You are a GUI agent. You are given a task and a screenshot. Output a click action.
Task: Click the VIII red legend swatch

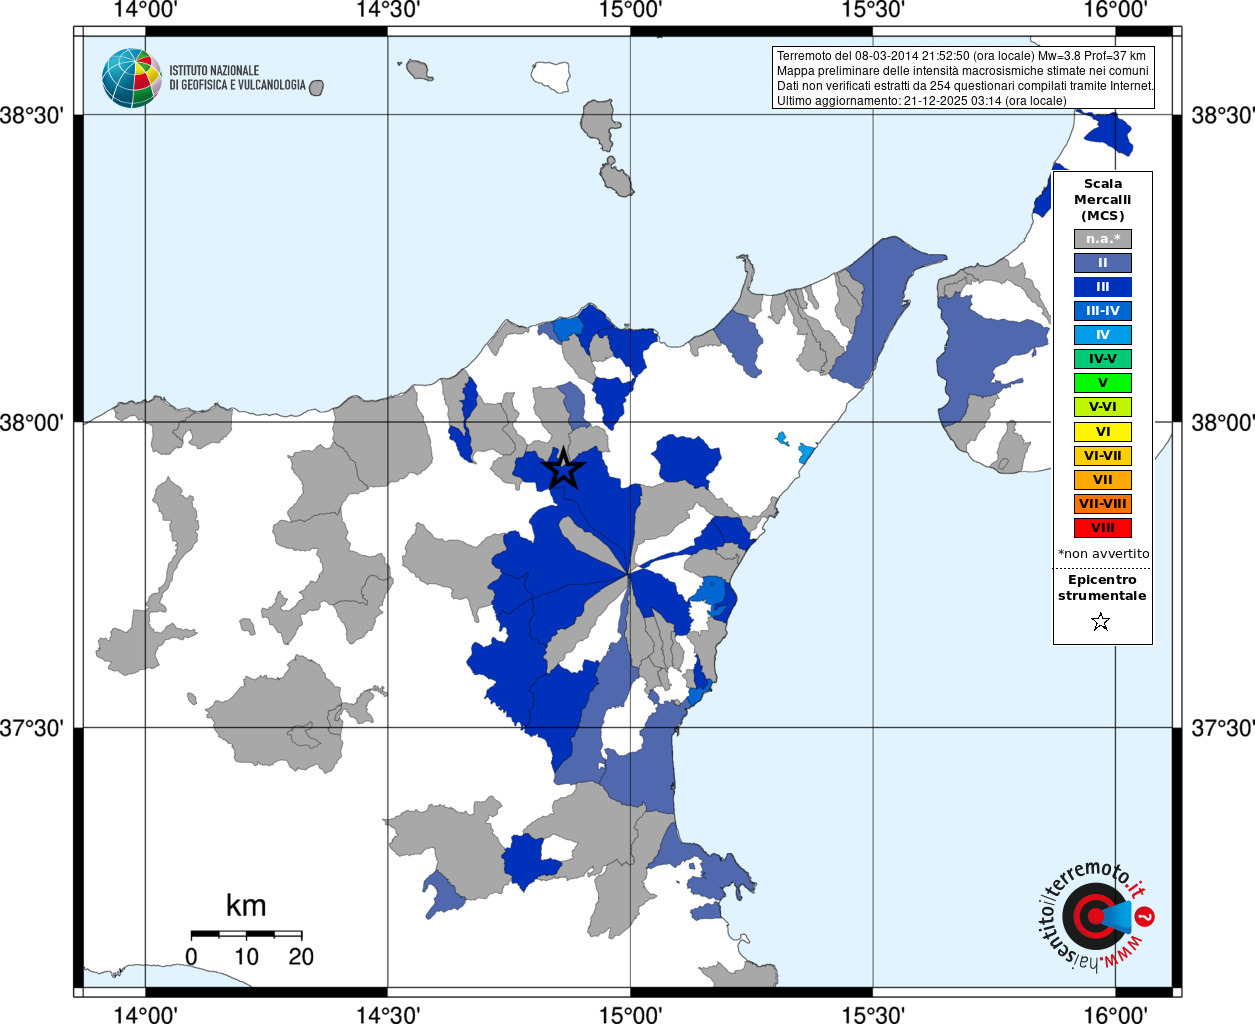[x=1103, y=528]
